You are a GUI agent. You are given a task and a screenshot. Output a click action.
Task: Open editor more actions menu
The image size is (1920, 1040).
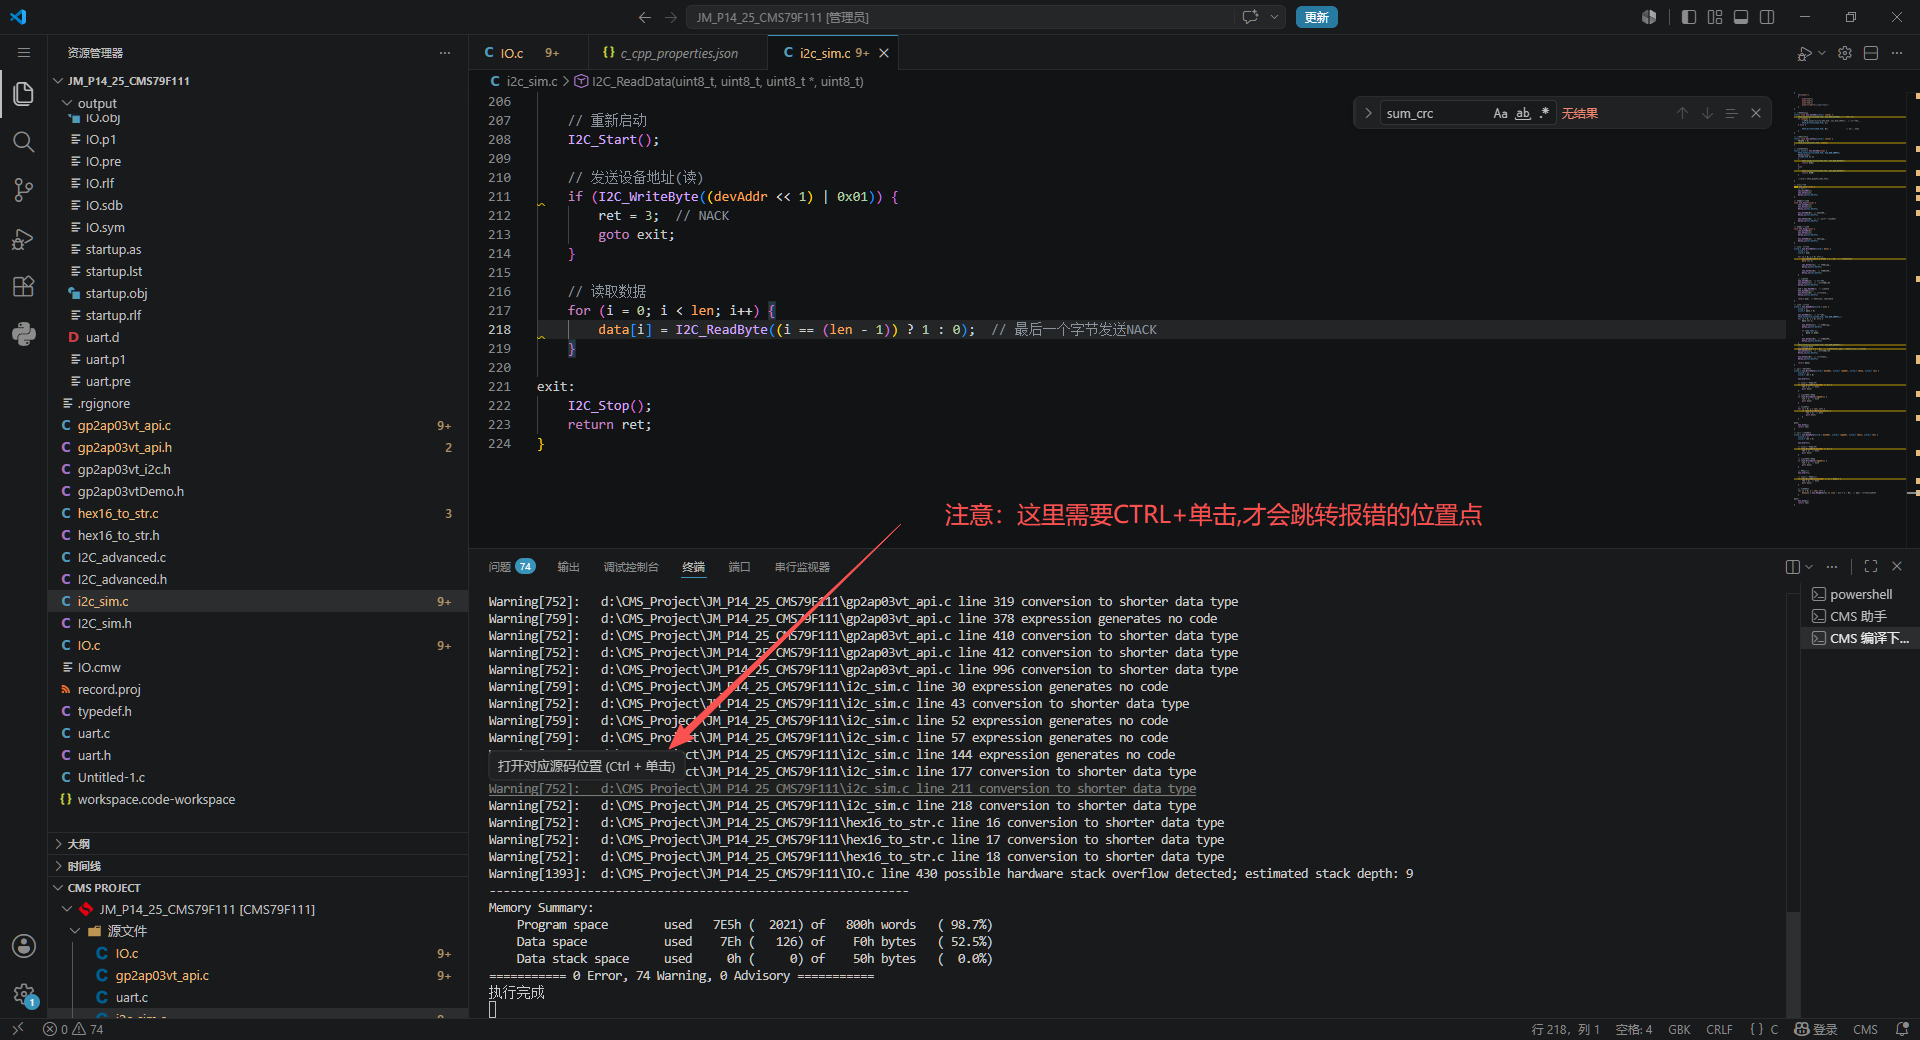(x=1897, y=53)
